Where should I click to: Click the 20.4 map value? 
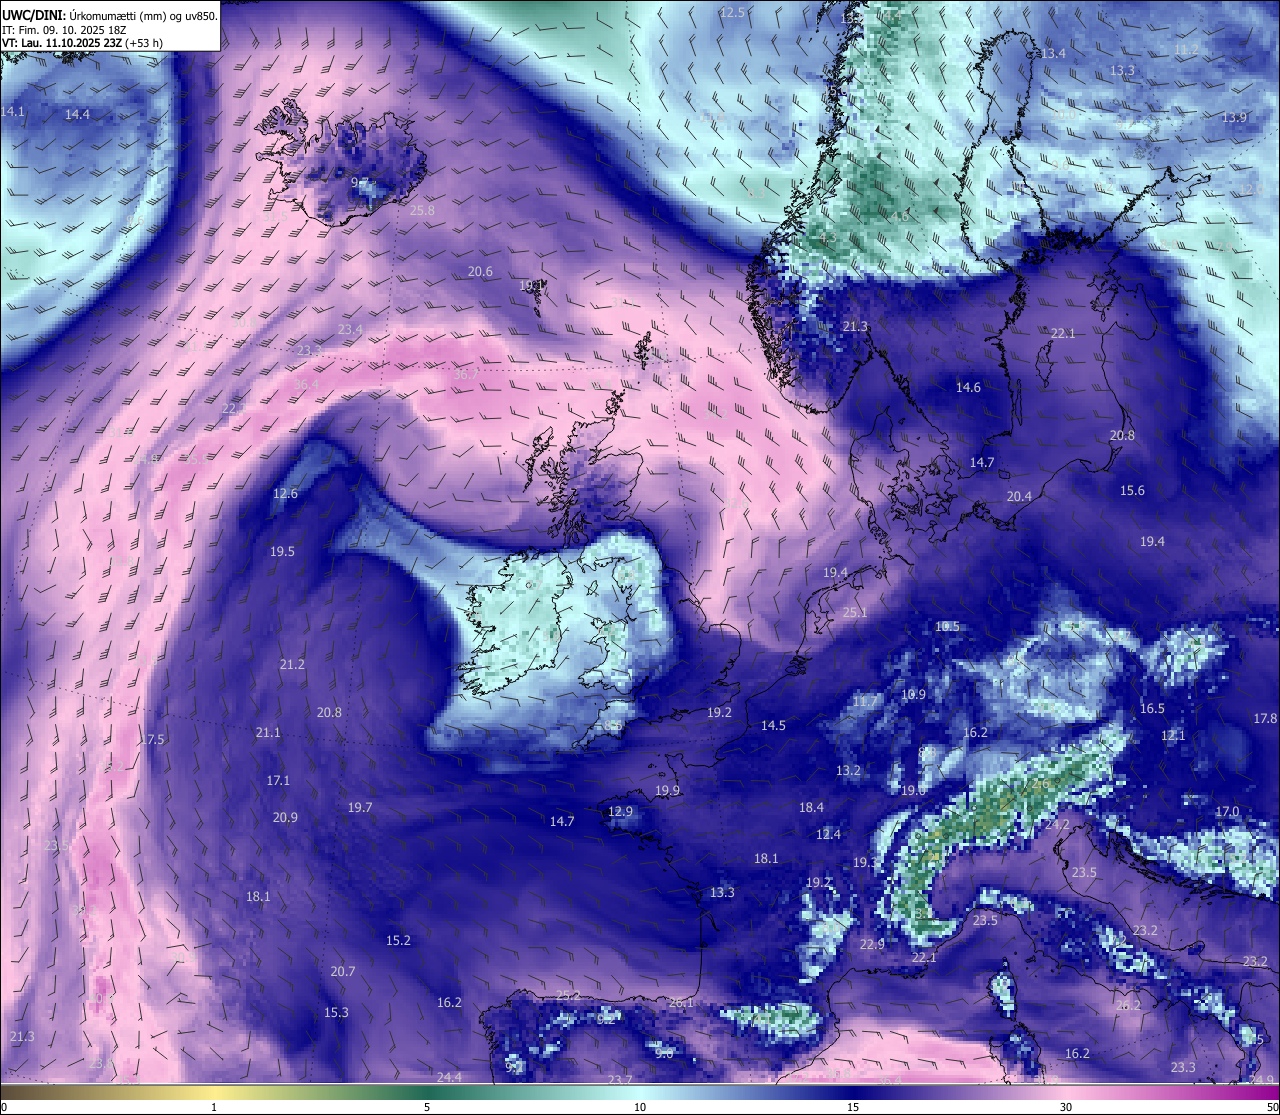pos(1019,497)
